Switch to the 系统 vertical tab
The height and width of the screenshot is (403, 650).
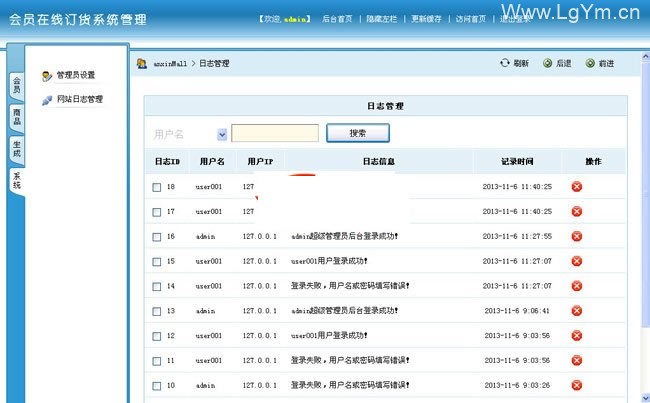(17, 181)
